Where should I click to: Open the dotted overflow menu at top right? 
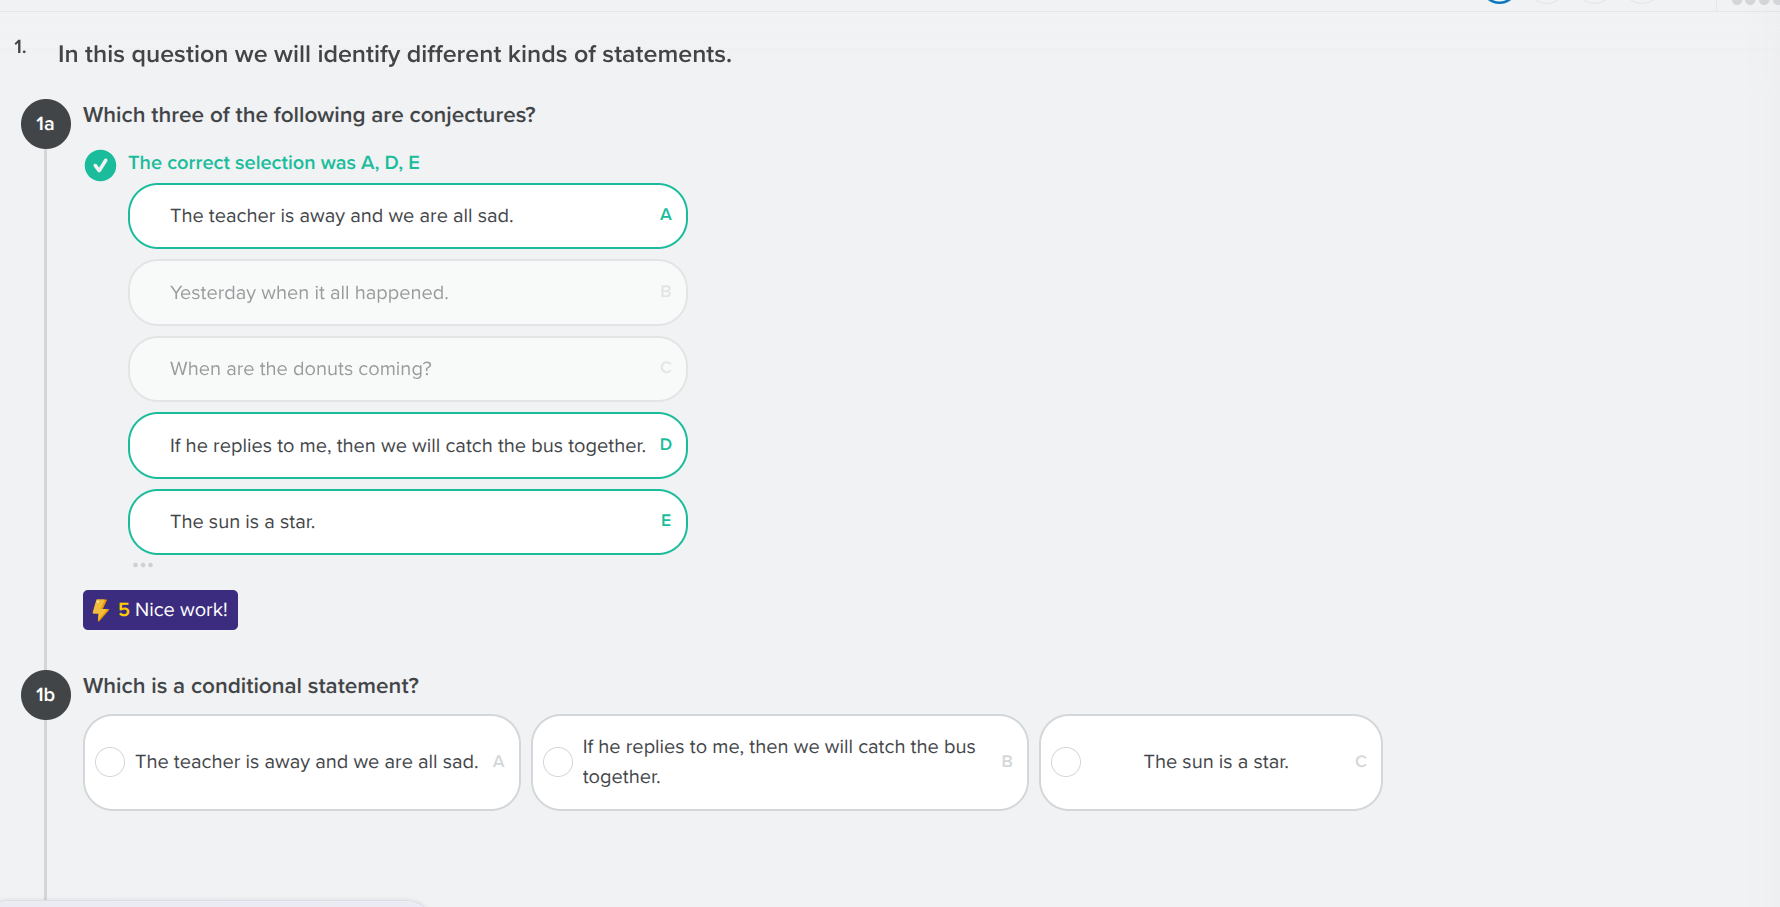click(1755, 6)
